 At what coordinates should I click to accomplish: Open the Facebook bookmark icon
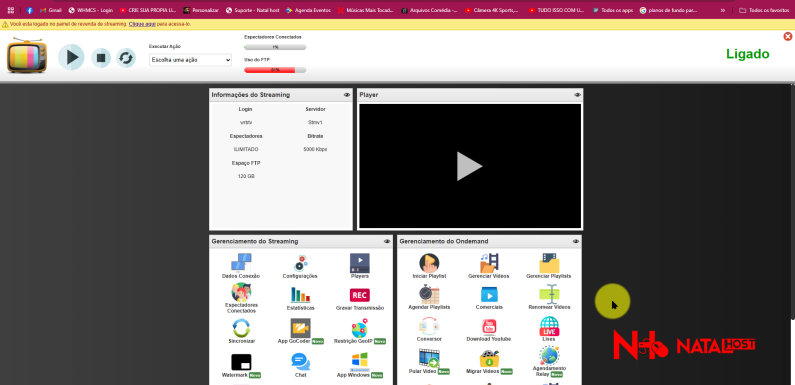click(x=30, y=10)
